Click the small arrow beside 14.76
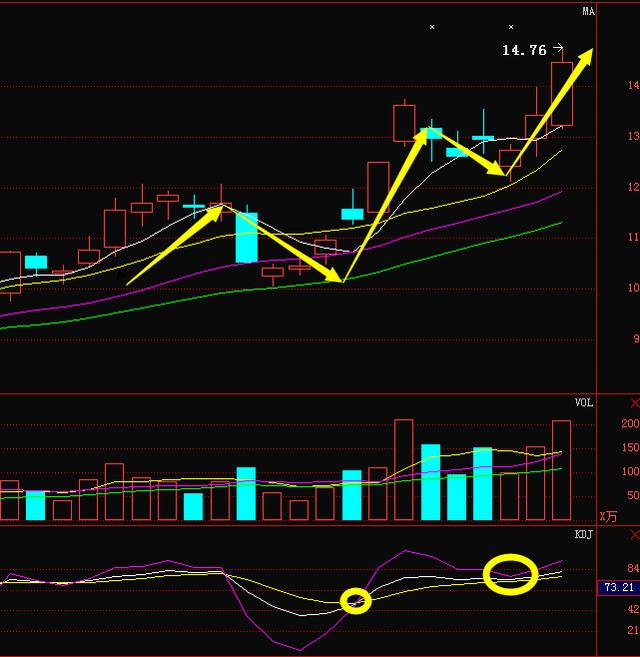Screen dimensions: 640x657 [558, 48]
